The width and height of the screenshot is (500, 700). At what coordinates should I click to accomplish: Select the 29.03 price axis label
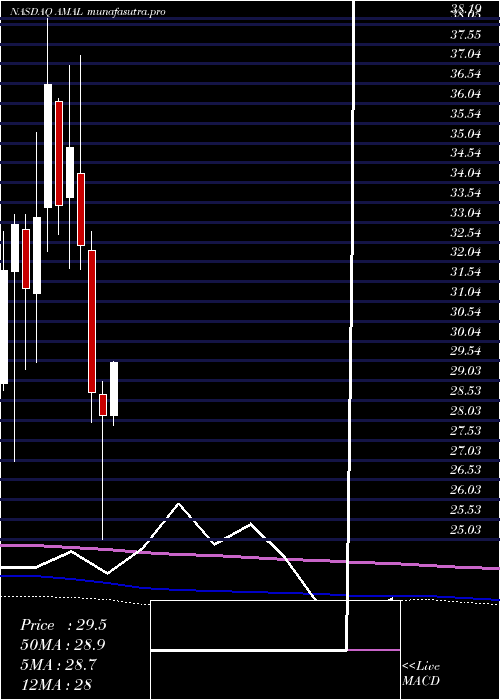point(466,371)
